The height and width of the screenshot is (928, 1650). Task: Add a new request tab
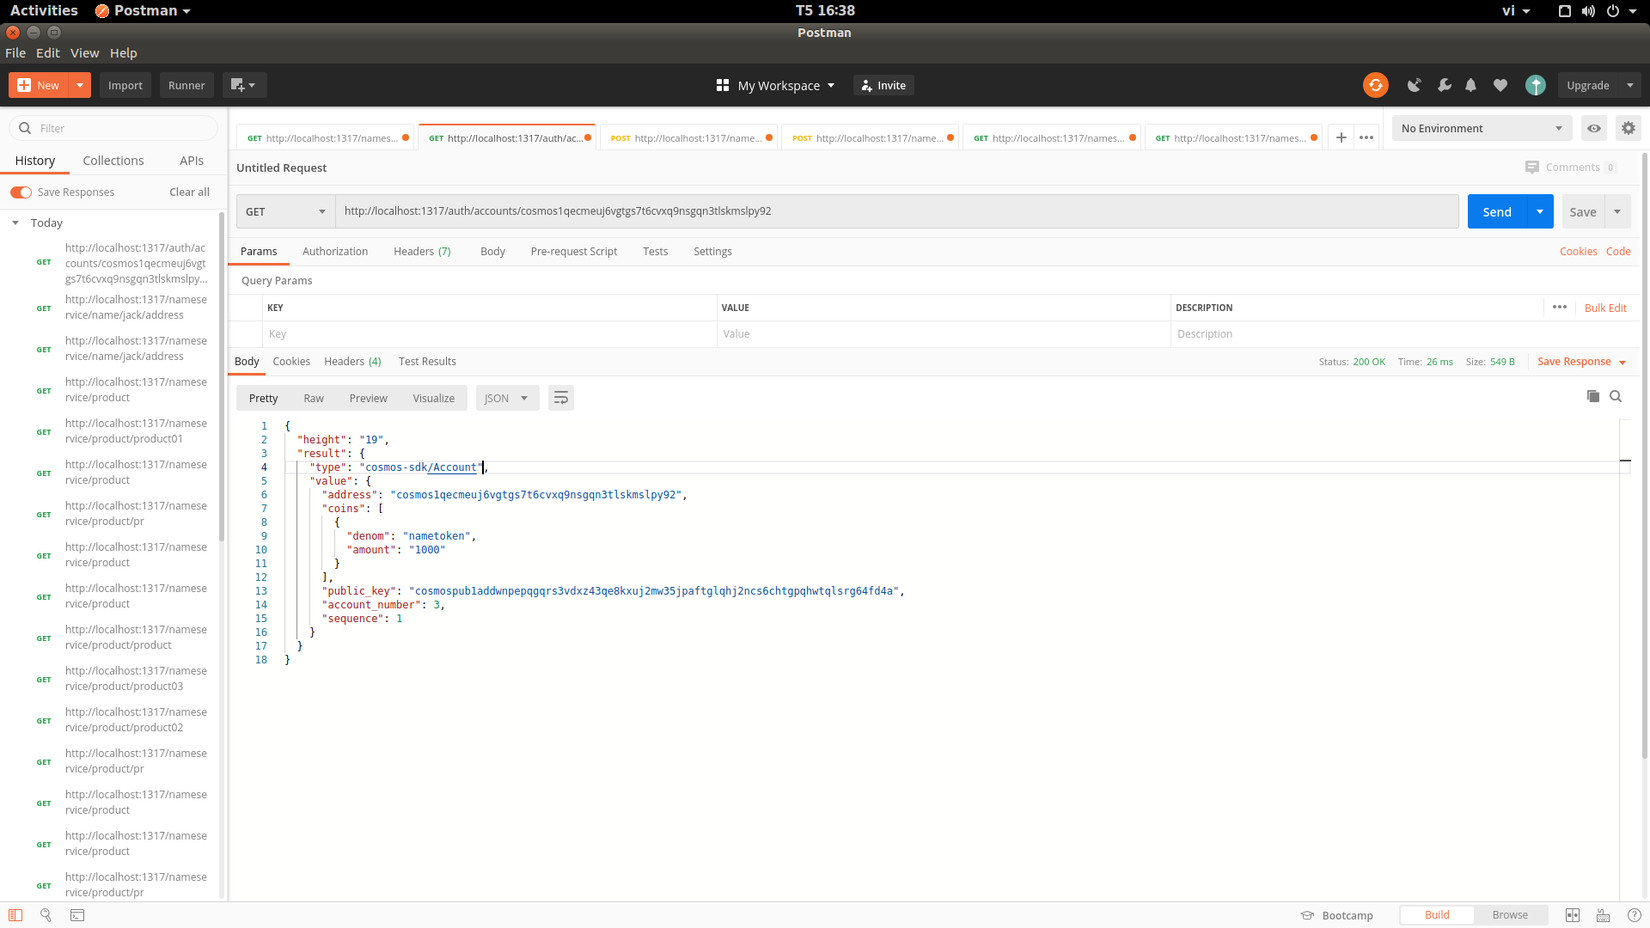pos(1341,138)
